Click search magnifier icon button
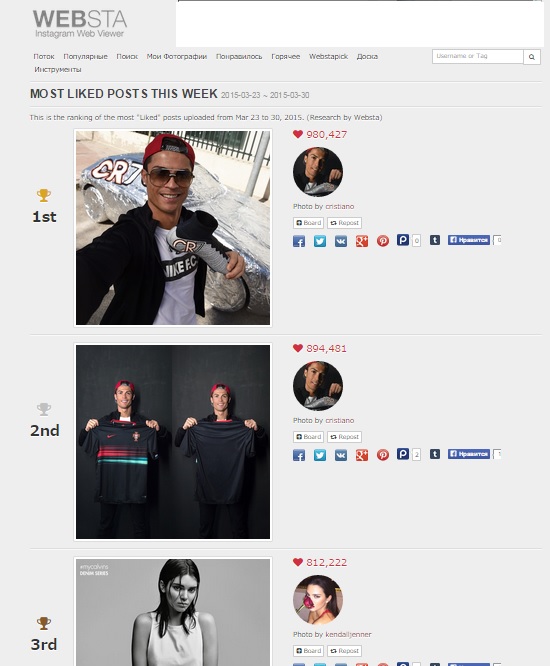550x666 pixels. pyautogui.click(x=532, y=56)
